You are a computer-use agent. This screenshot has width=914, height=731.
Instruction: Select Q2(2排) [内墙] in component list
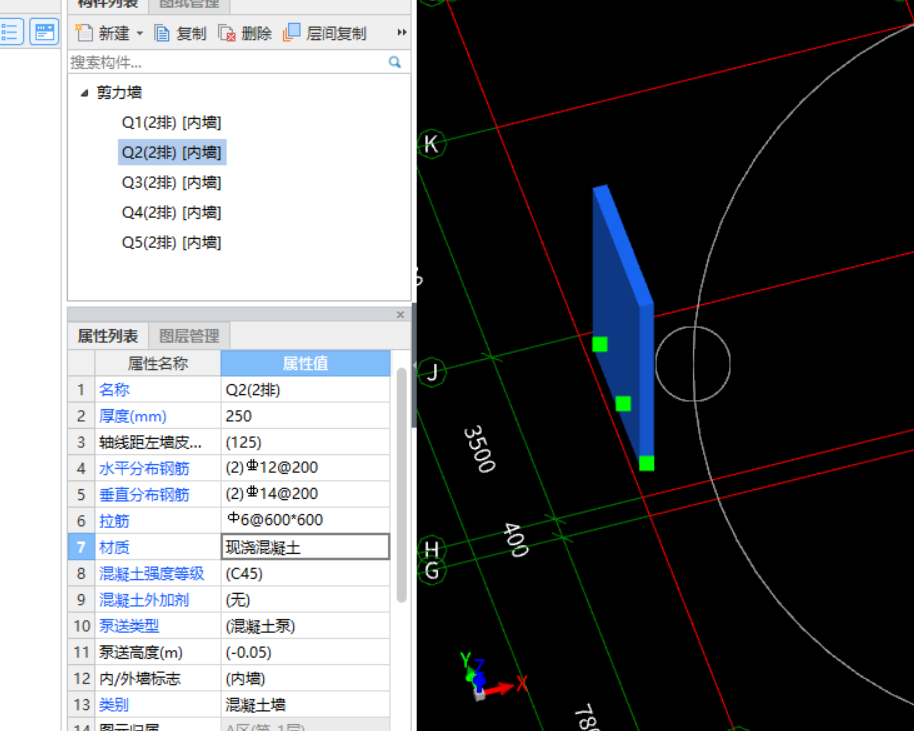tap(171, 153)
